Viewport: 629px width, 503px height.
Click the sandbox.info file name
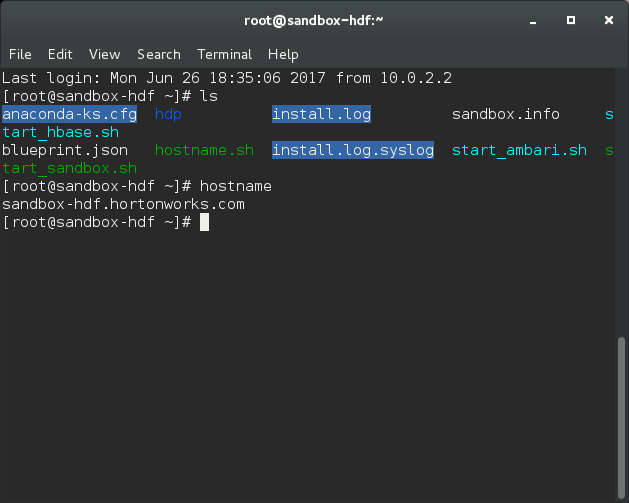[x=505, y=115]
